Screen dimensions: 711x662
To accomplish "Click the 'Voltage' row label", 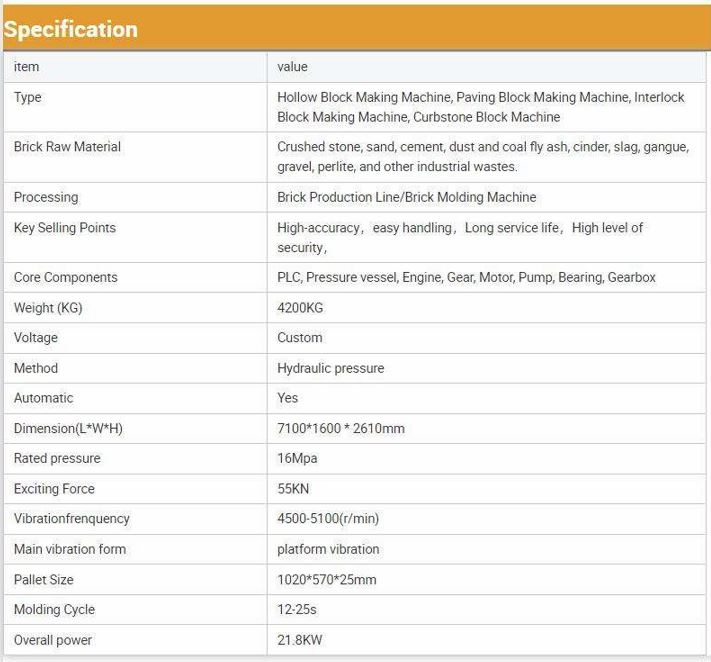I will (36, 338).
